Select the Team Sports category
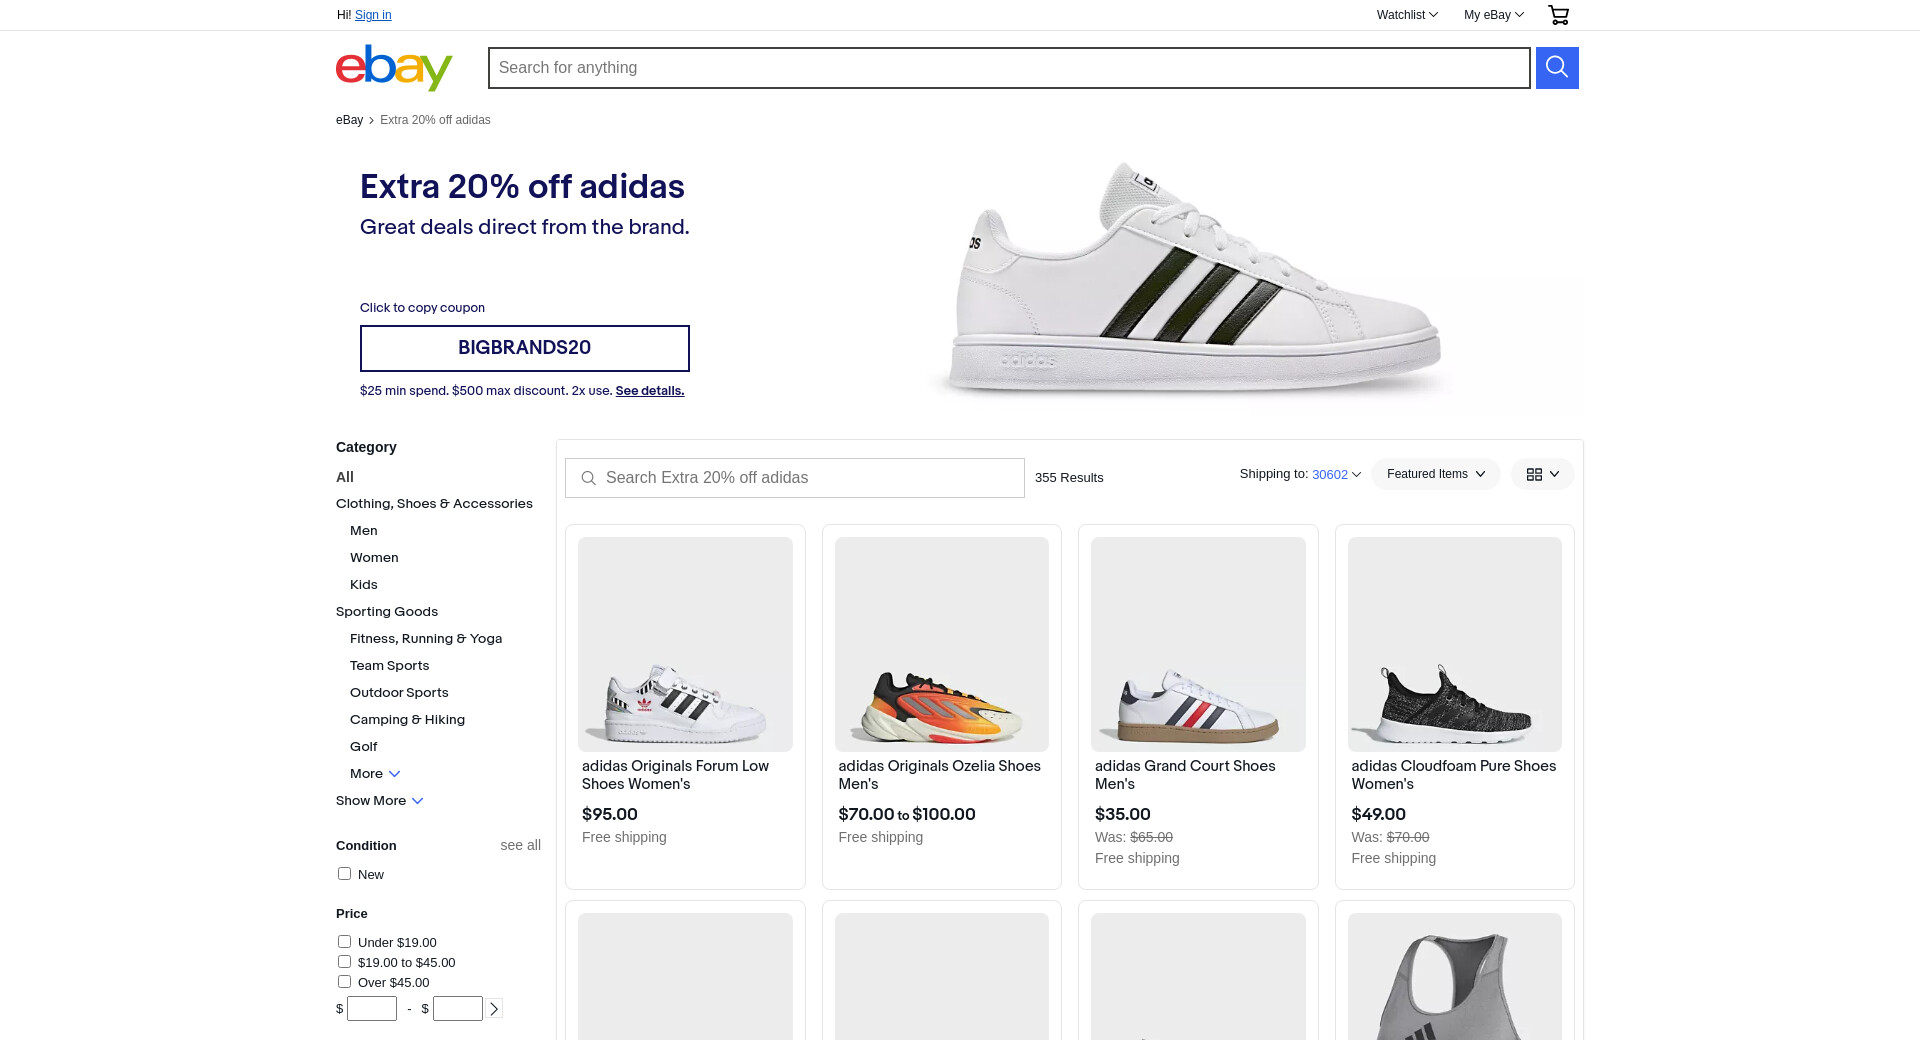The width and height of the screenshot is (1920, 1040). click(x=389, y=666)
